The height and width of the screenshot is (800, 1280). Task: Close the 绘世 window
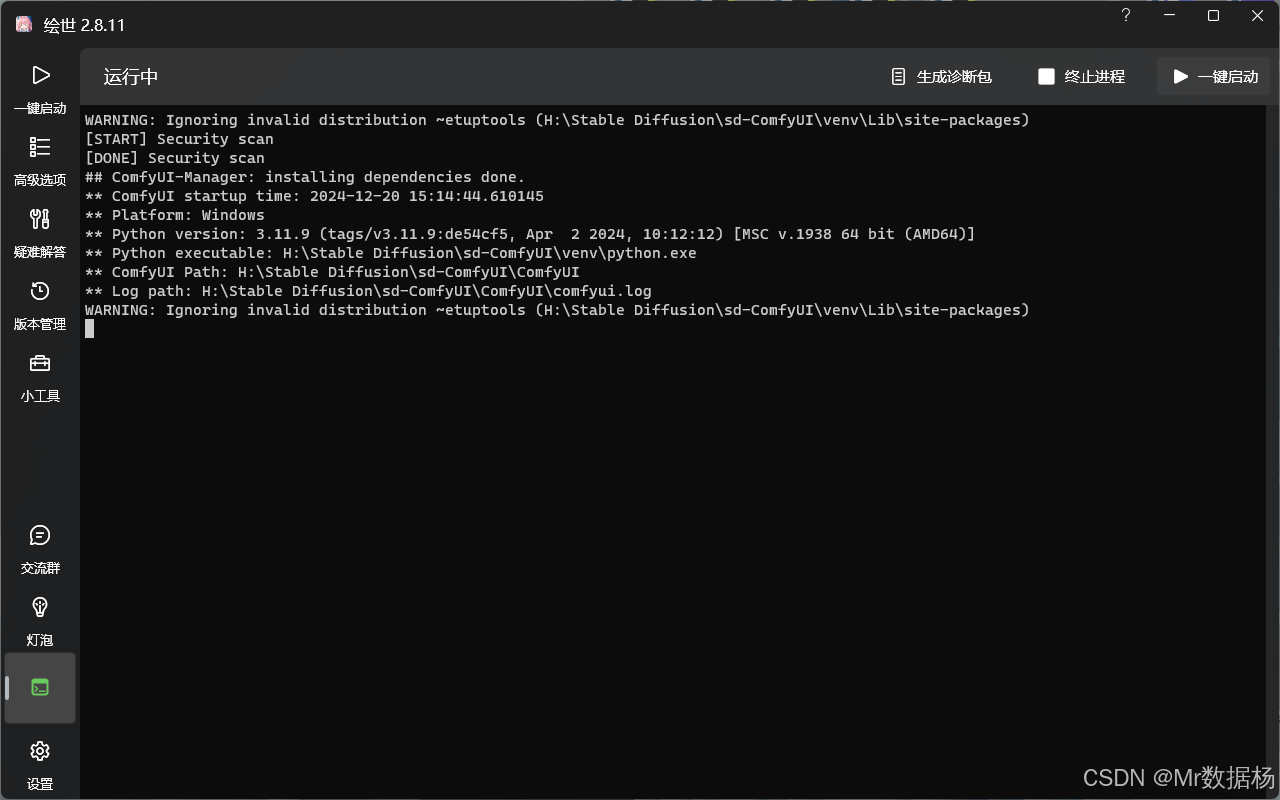1257,16
